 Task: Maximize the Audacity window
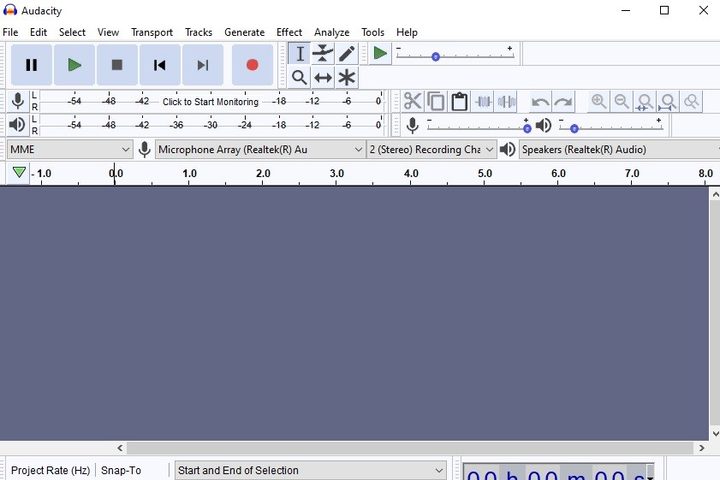[x=664, y=10]
